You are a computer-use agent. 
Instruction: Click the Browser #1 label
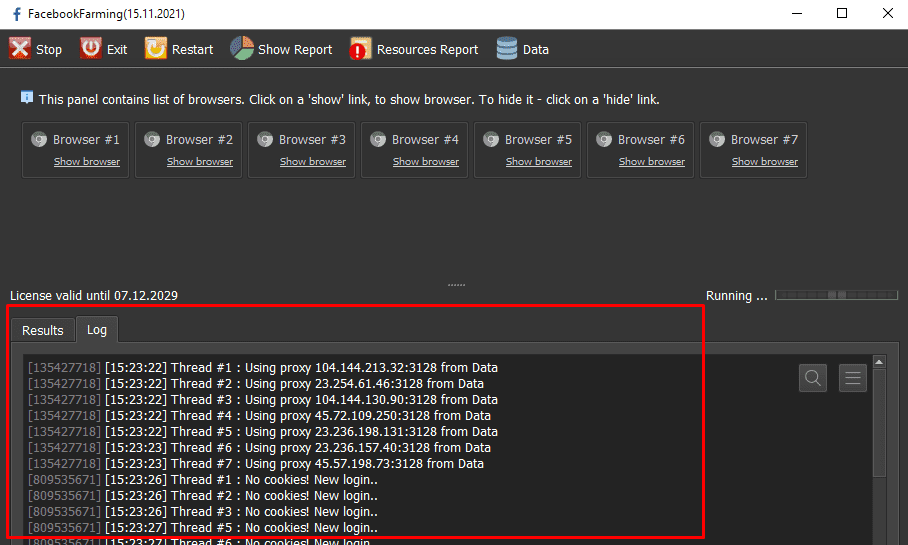[86, 140]
